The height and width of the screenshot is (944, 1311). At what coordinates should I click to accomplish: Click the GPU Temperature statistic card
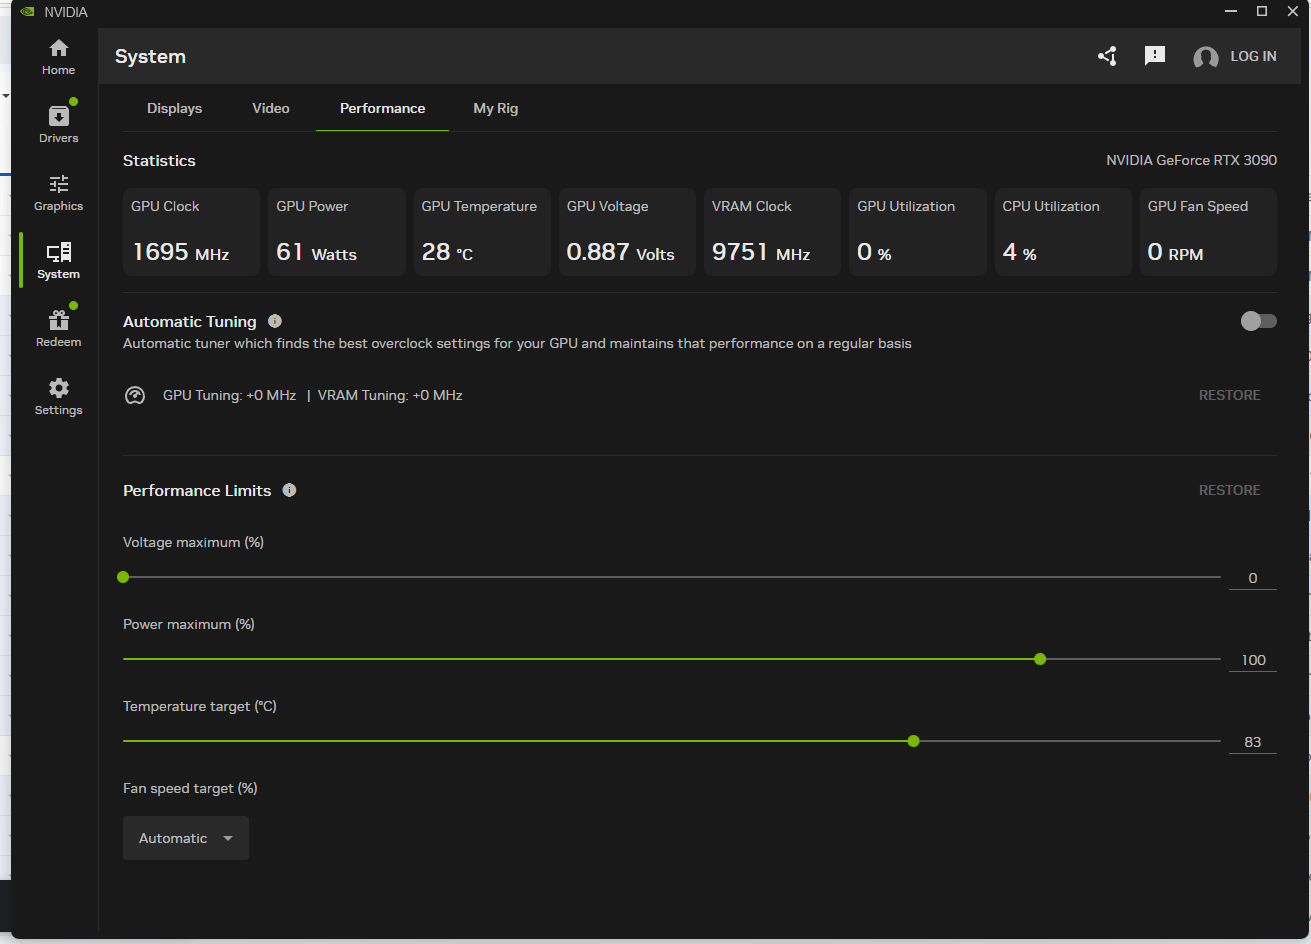(x=482, y=232)
